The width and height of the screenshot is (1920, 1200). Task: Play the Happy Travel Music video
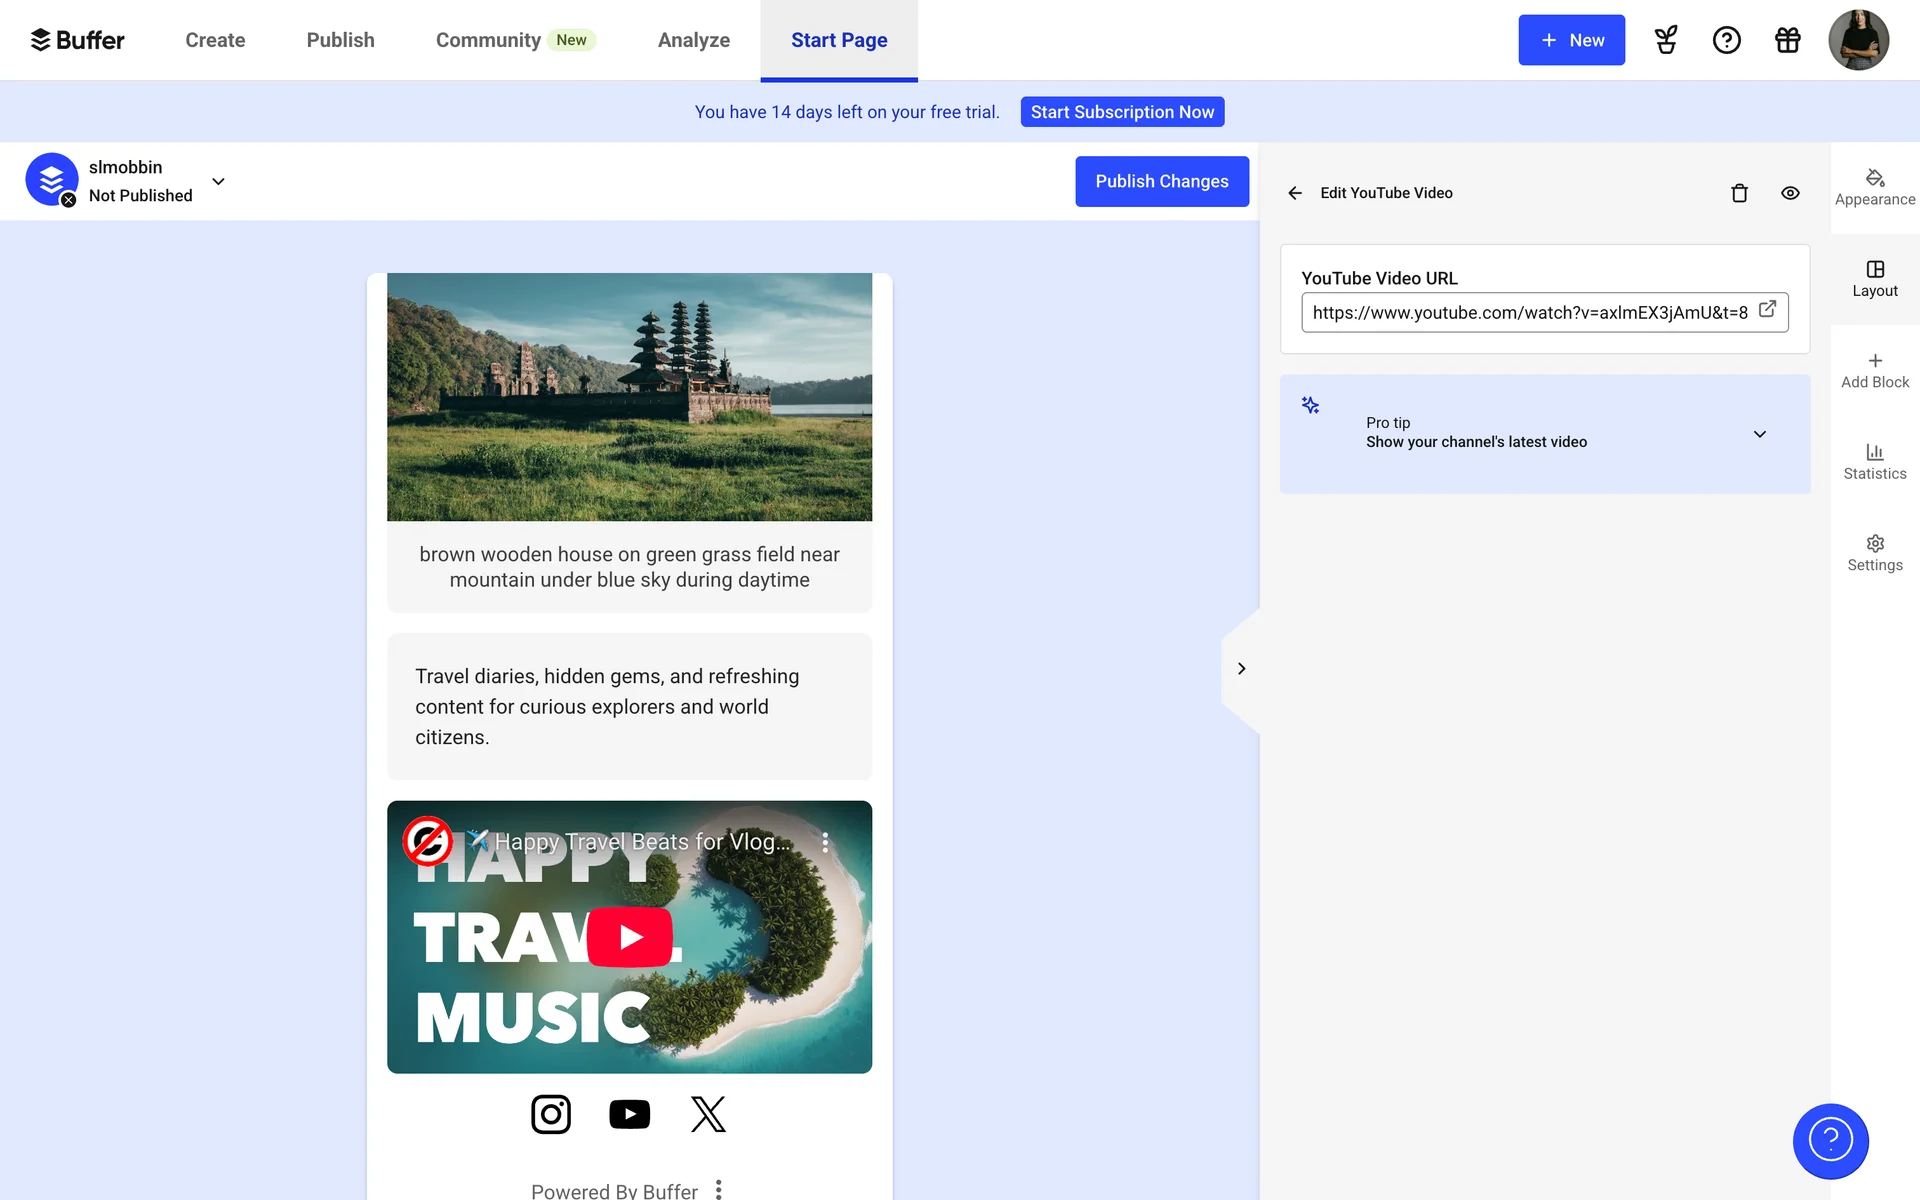coord(629,937)
